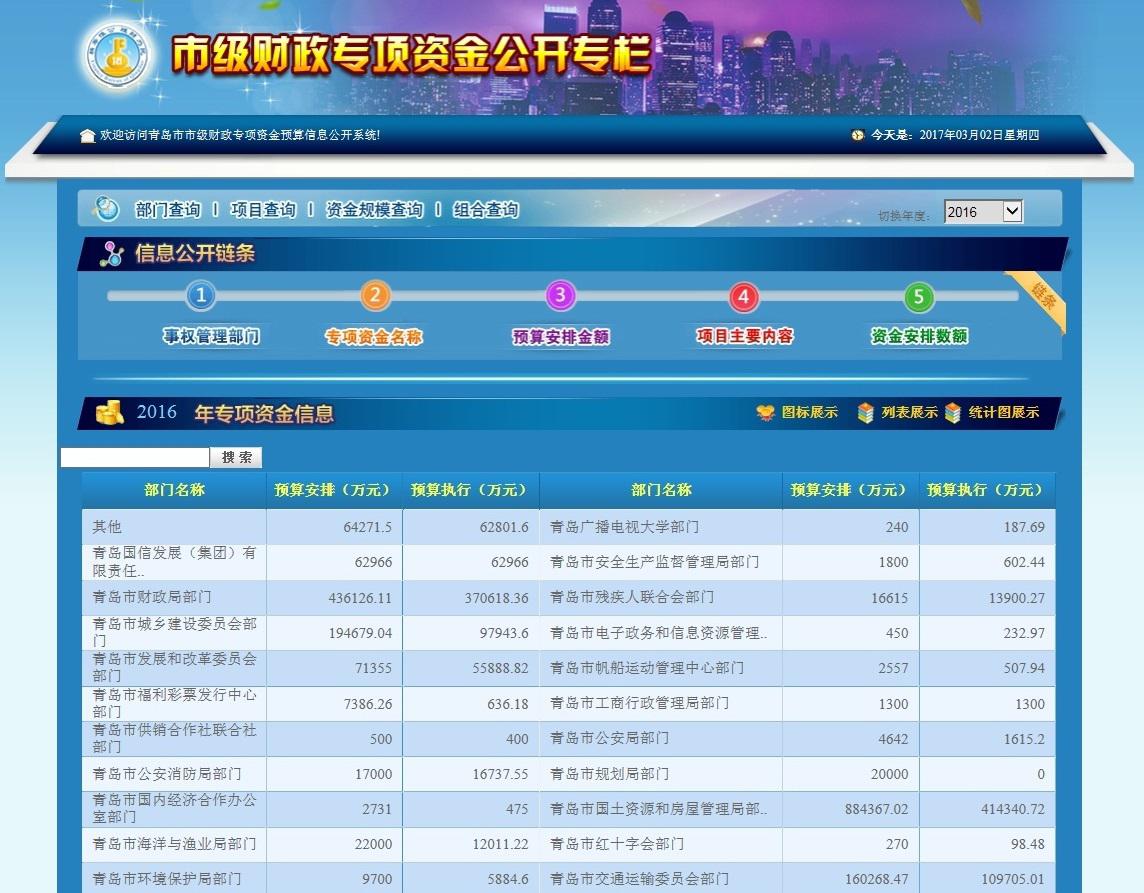Viewport: 1144px width, 893px height.
Task: Click the 图标展示 trophy icon
Action: (x=766, y=413)
